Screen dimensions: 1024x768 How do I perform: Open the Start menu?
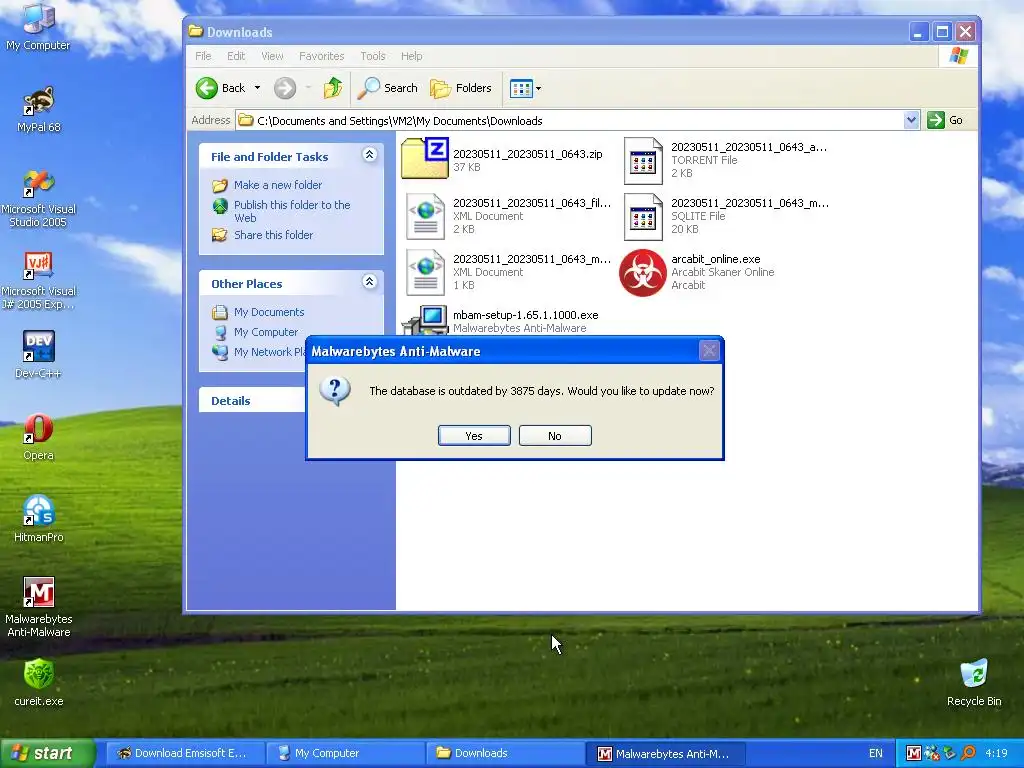tap(47, 753)
